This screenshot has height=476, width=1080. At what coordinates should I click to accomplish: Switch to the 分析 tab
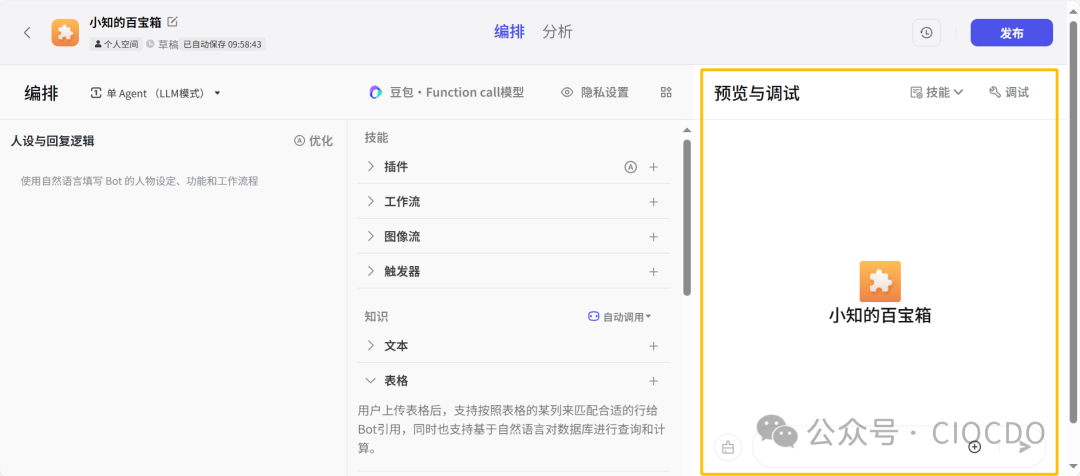point(557,32)
